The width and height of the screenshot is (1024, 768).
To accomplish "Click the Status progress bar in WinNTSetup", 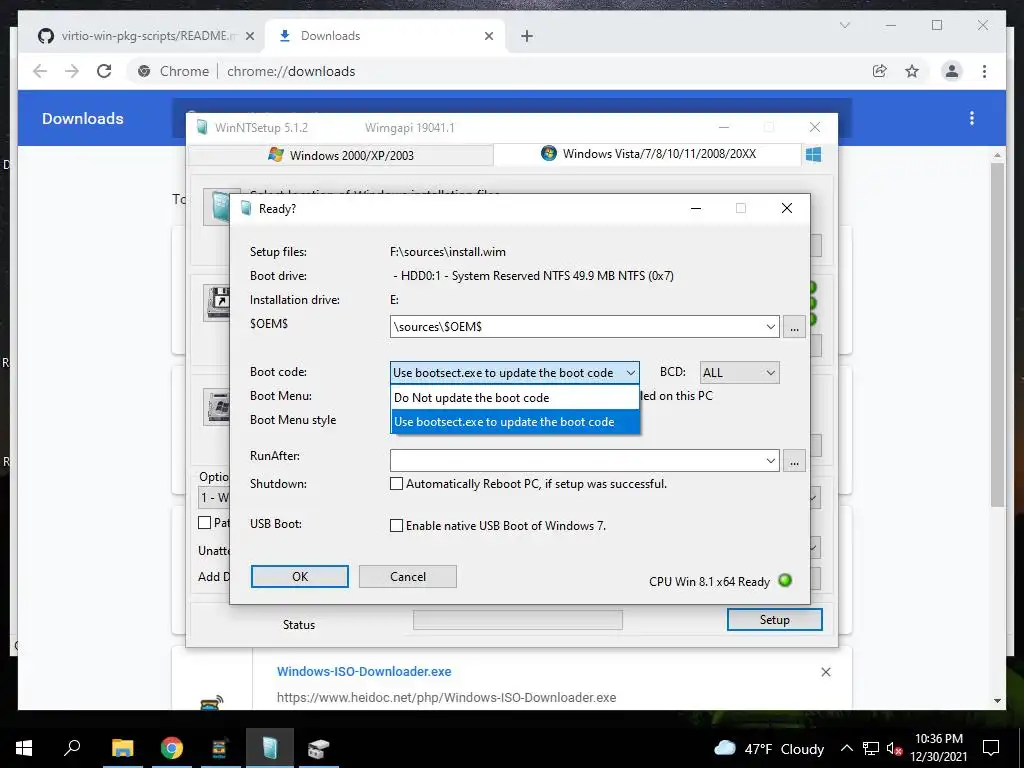I will click(x=518, y=620).
